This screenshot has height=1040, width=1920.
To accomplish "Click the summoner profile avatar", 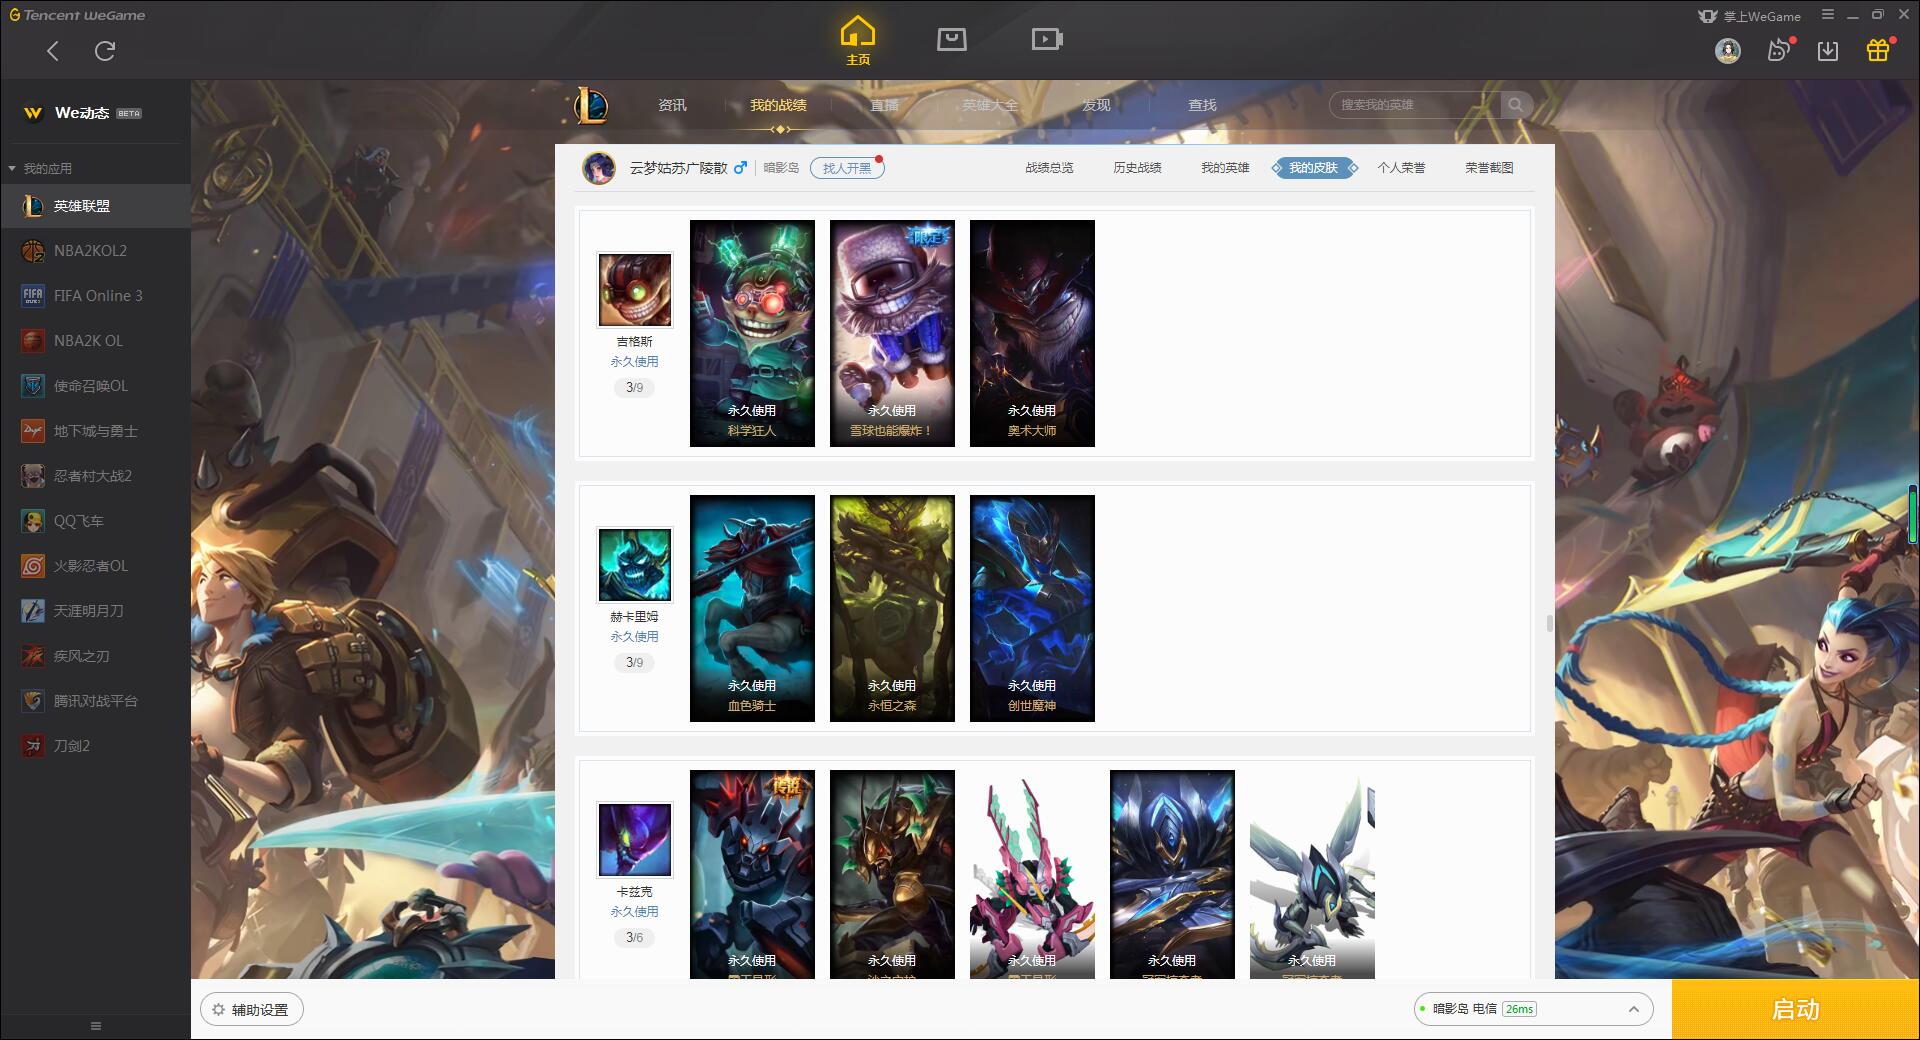I will [x=599, y=168].
